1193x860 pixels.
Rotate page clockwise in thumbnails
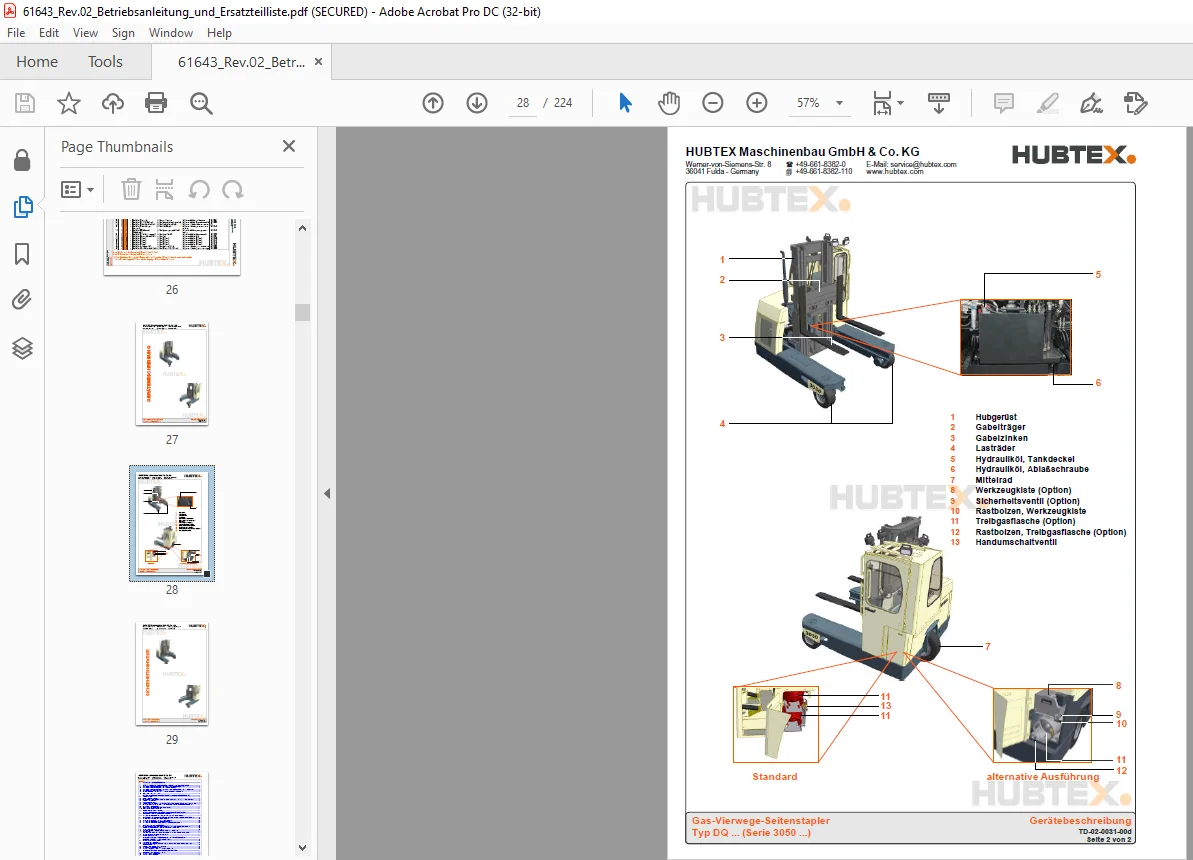coord(233,190)
